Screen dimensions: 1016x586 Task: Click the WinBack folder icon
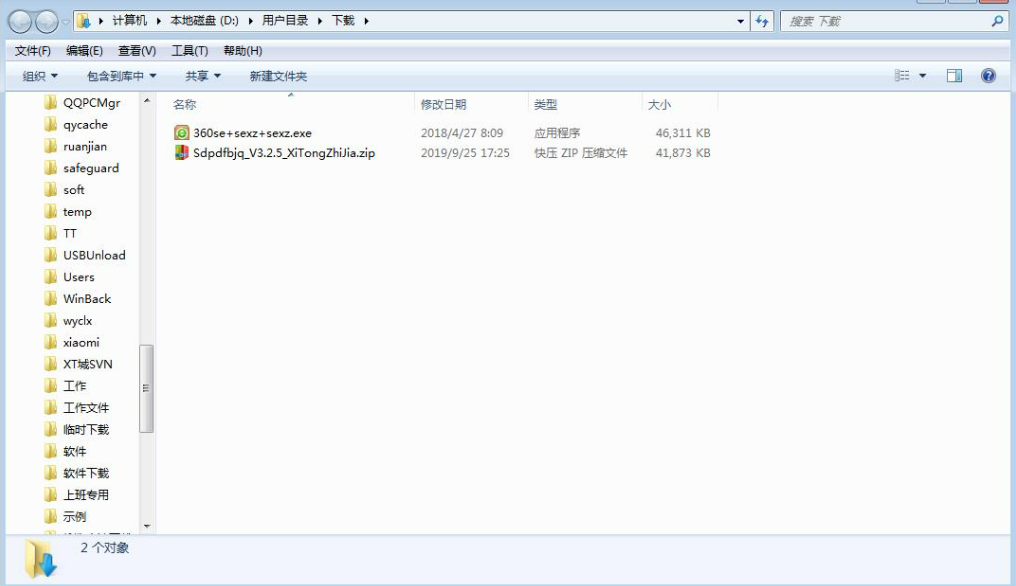pyautogui.click(x=51, y=299)
